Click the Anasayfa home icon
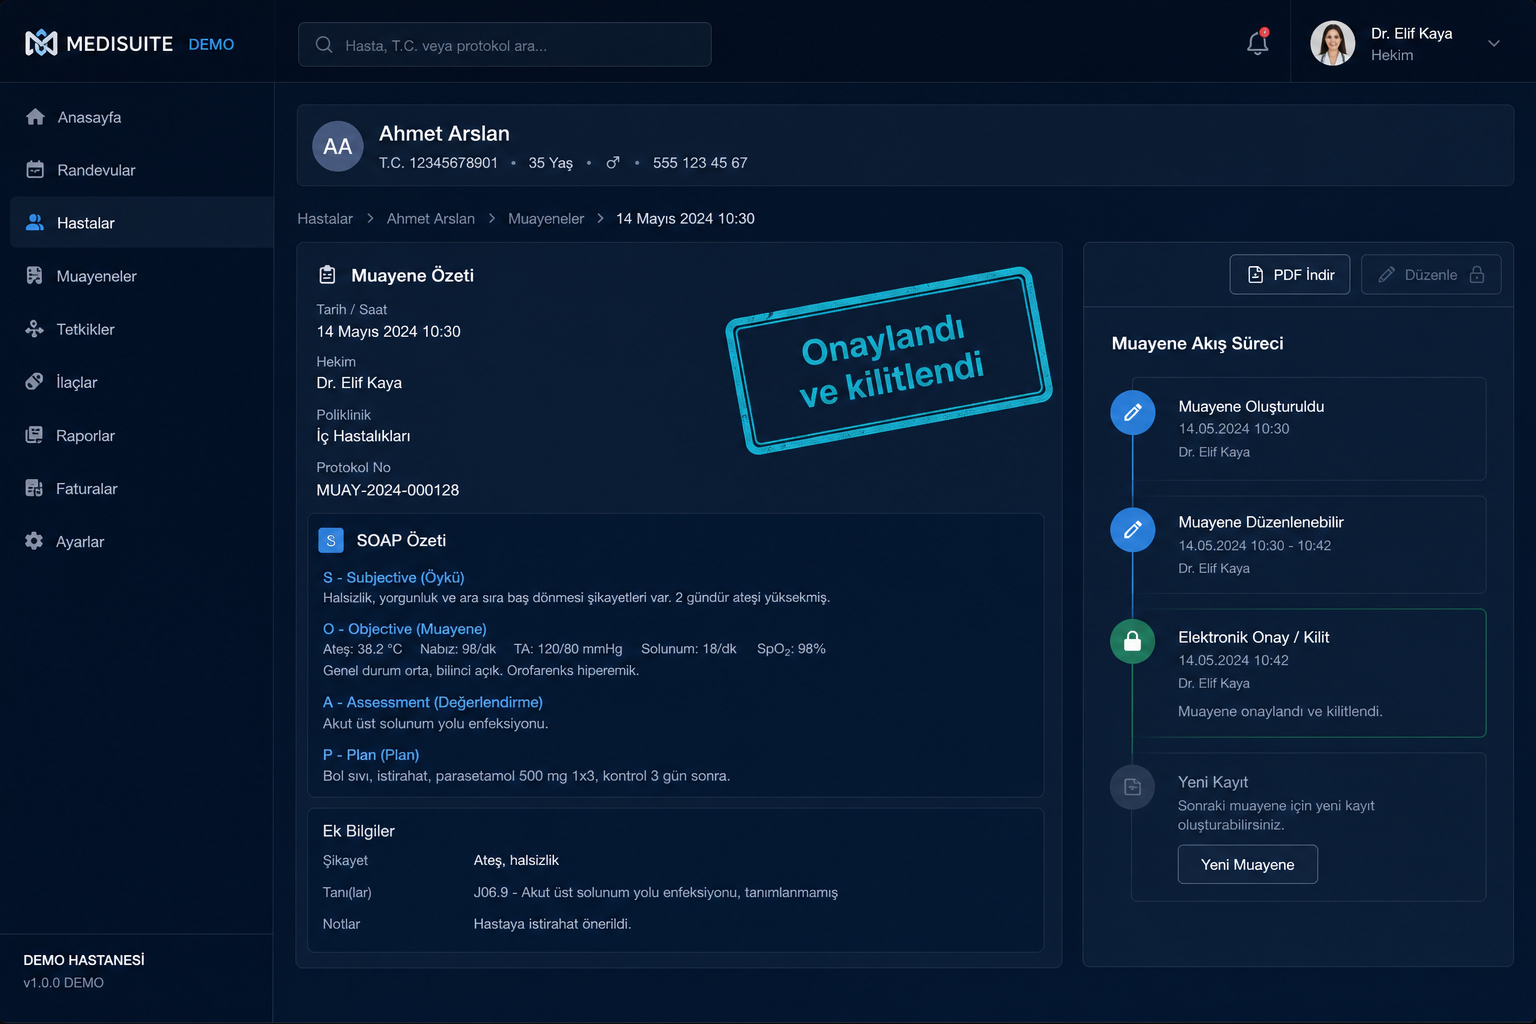1536x1024 pixels. tap(35, 117)
